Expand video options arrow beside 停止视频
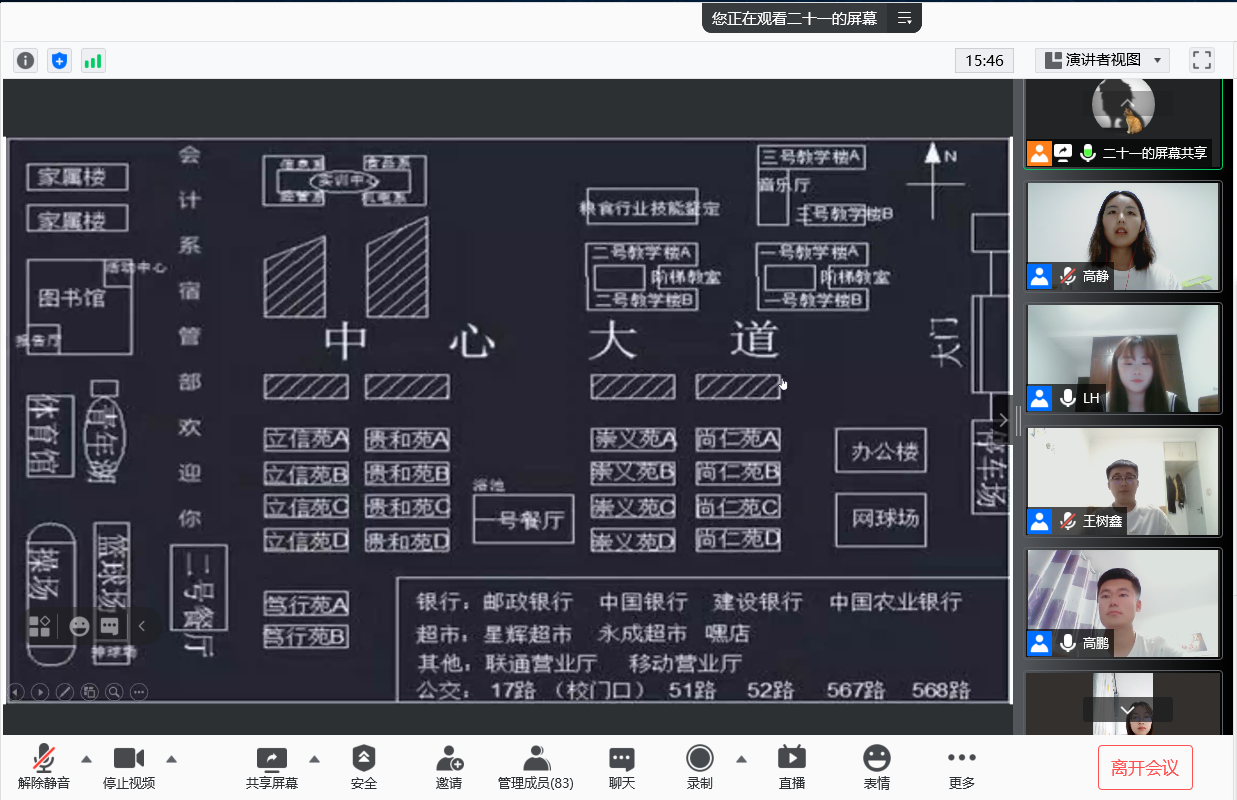The width and height of the screenshot is (1237, 800). (171, 758)
